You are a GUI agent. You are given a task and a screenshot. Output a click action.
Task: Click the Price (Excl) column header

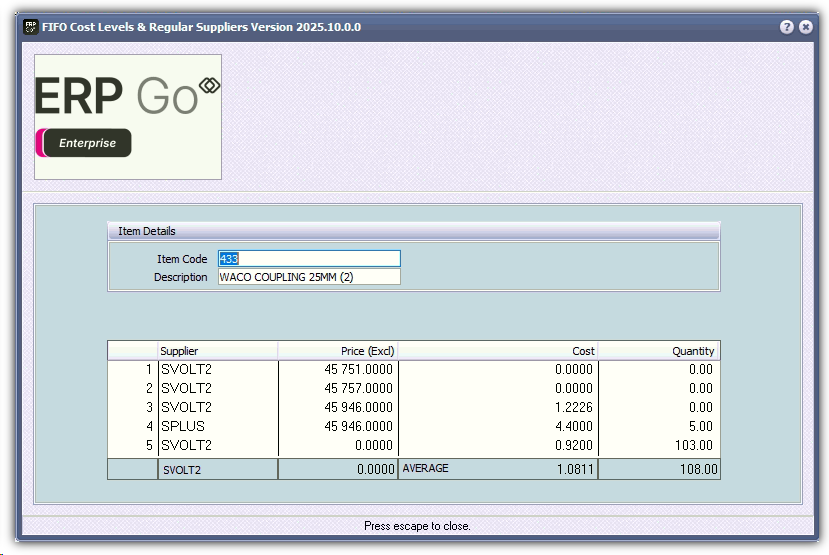[337, 351]
